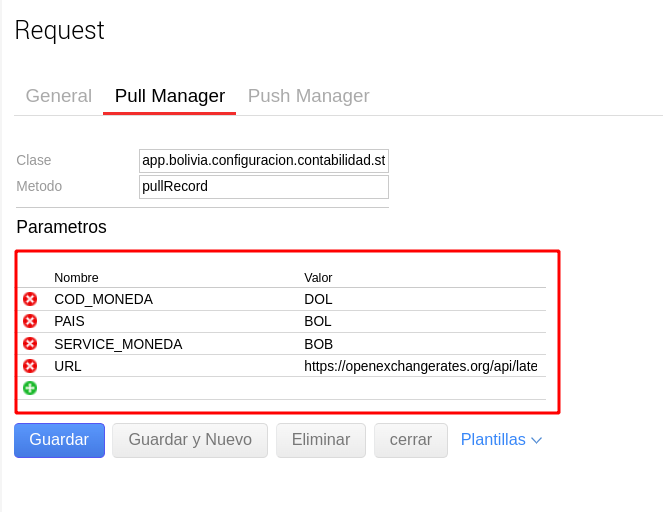Click the Eliminar button
Screen dimensions: 663x512
(320, 440)
